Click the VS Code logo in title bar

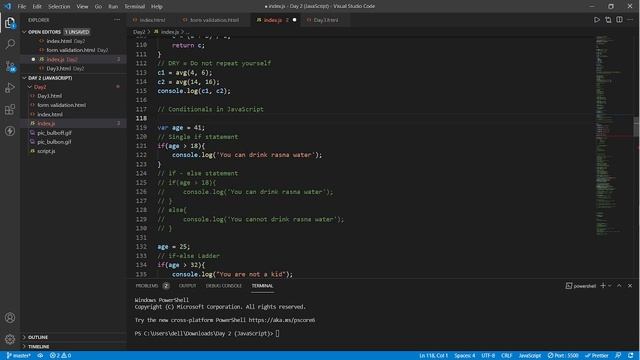pyautogui.click(x=8, y=6)
